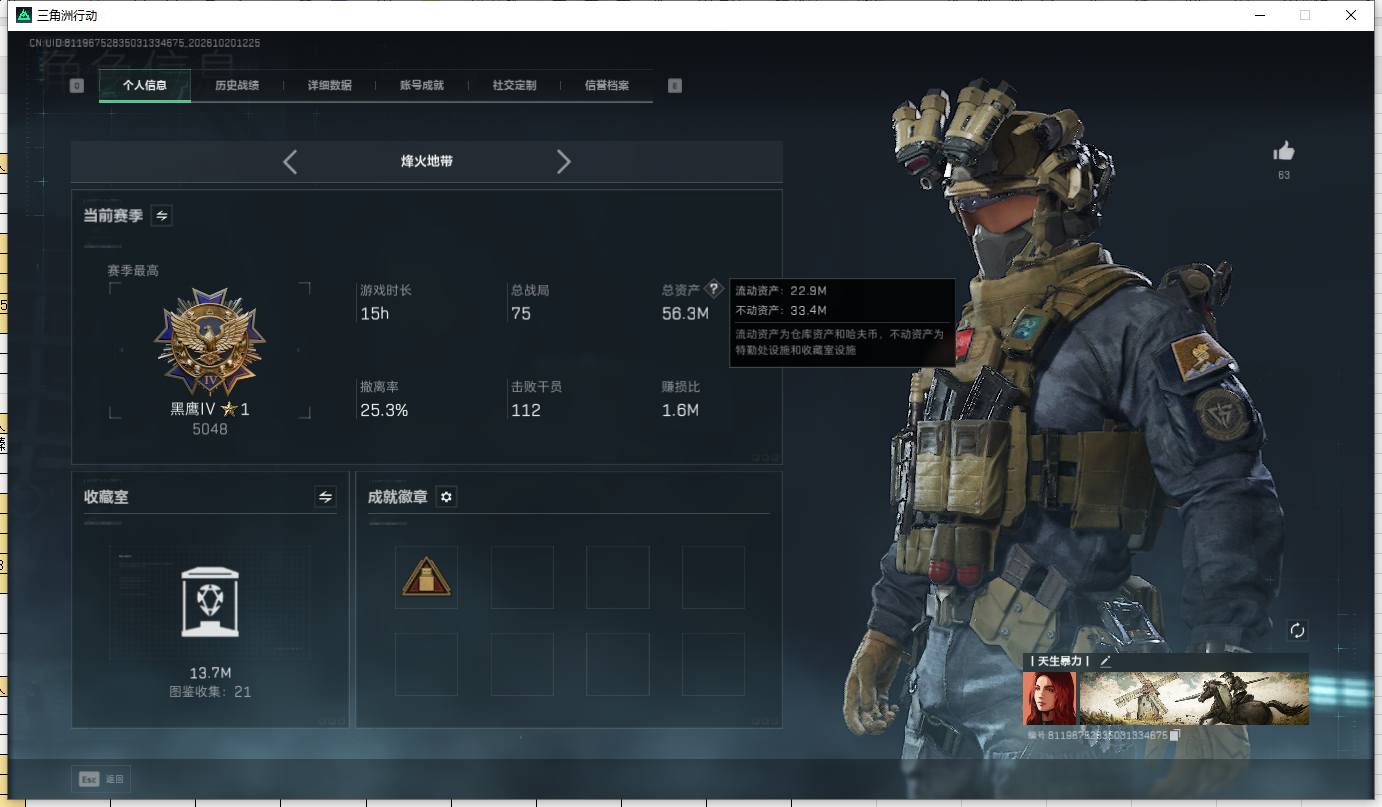Open the windmill knight banner card
This screenshot has height=807, width=1382.
point(1194,698)
